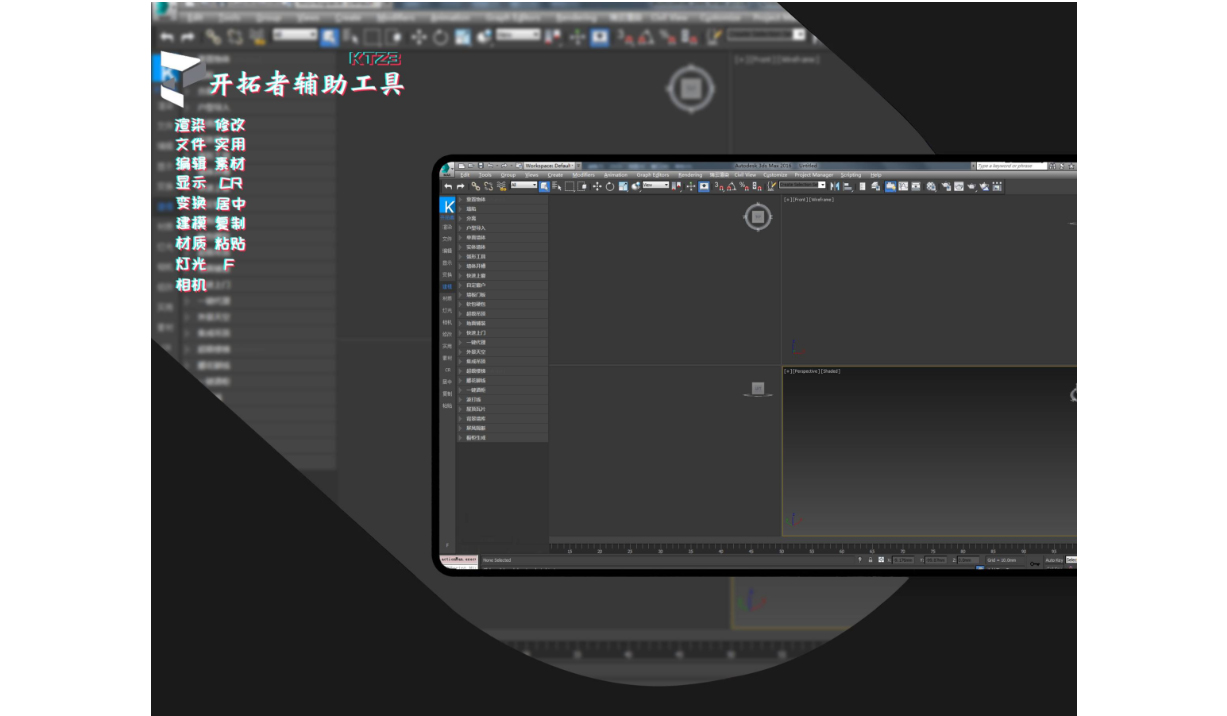This screenshot has width=1227, height=716.
Task: Open the Material Editor icon
Action: [930, 186]
